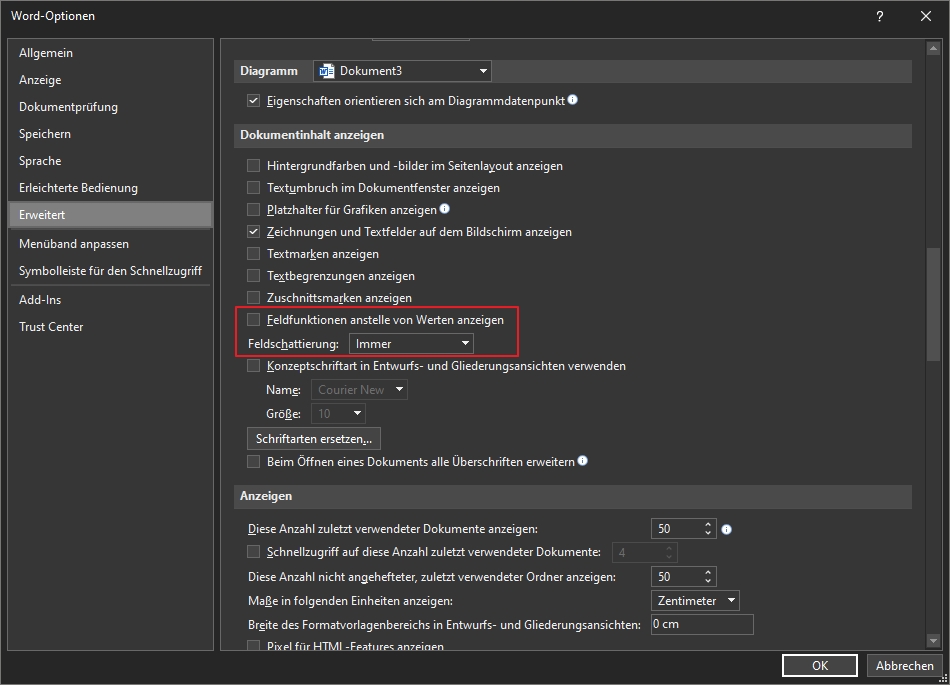Click the dialog resize grip icon
The height and width of the screenshot is (685, 950).
click(x=943, y=679)
